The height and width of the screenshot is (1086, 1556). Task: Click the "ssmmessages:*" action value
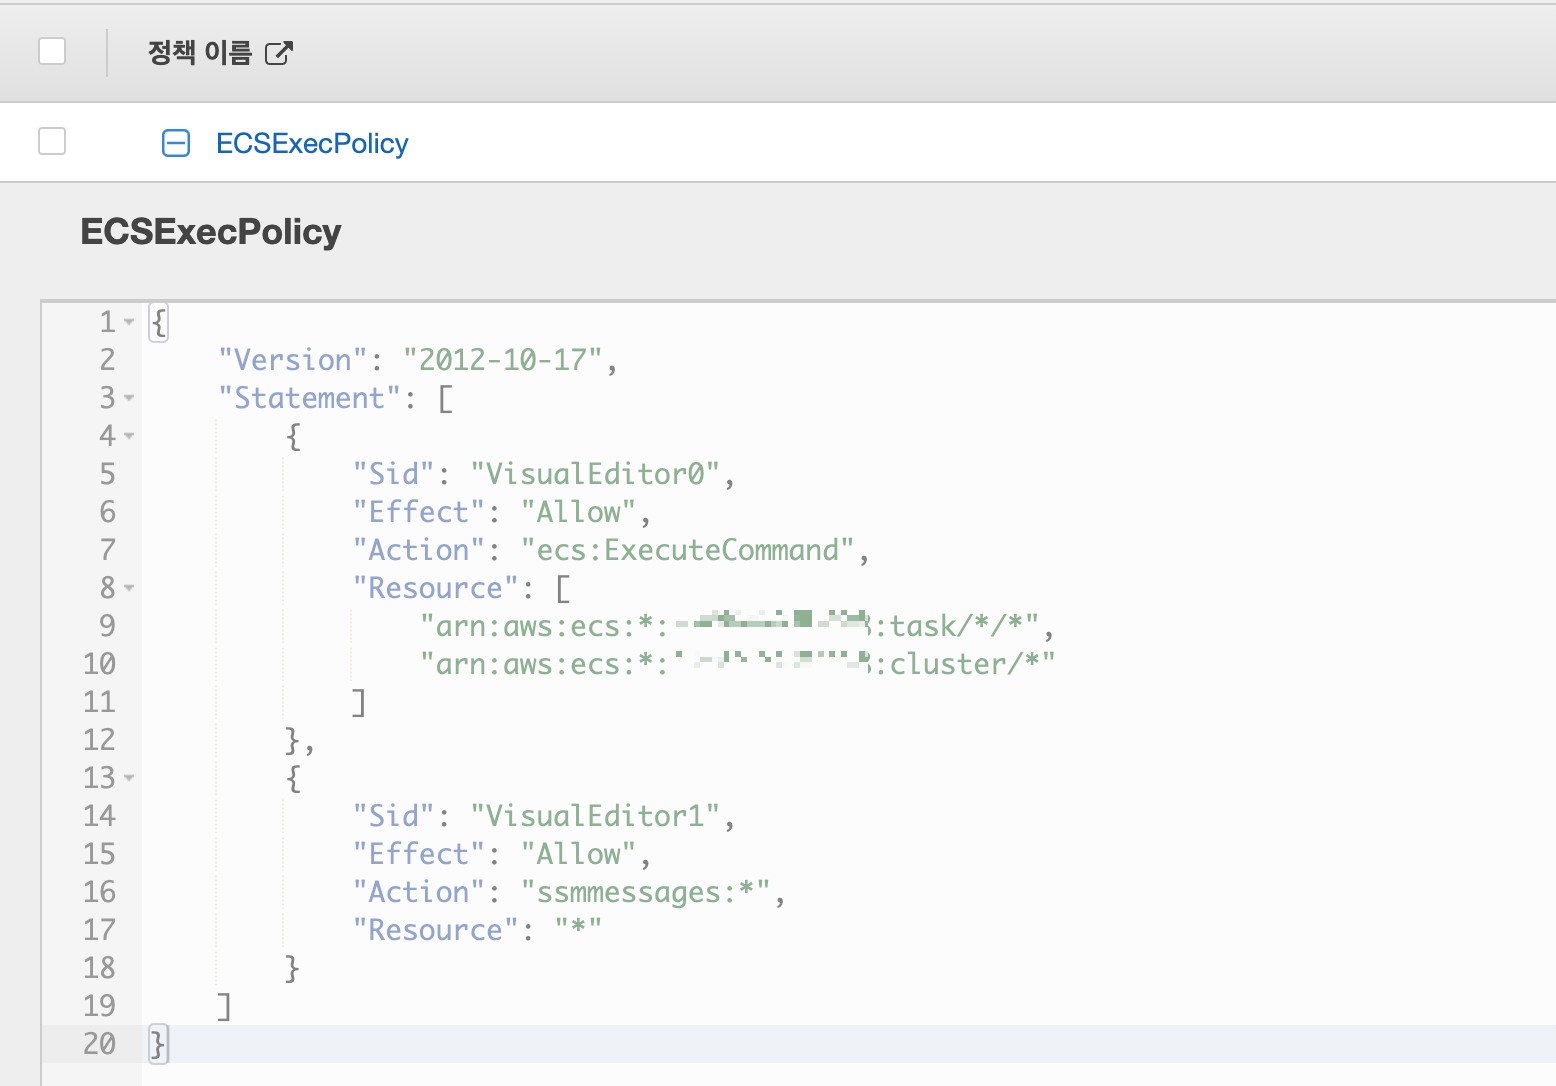point(645,892)
